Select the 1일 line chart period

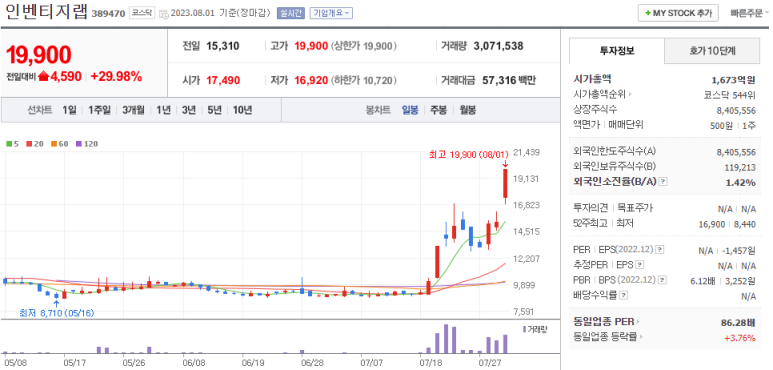tap(70, 110)
